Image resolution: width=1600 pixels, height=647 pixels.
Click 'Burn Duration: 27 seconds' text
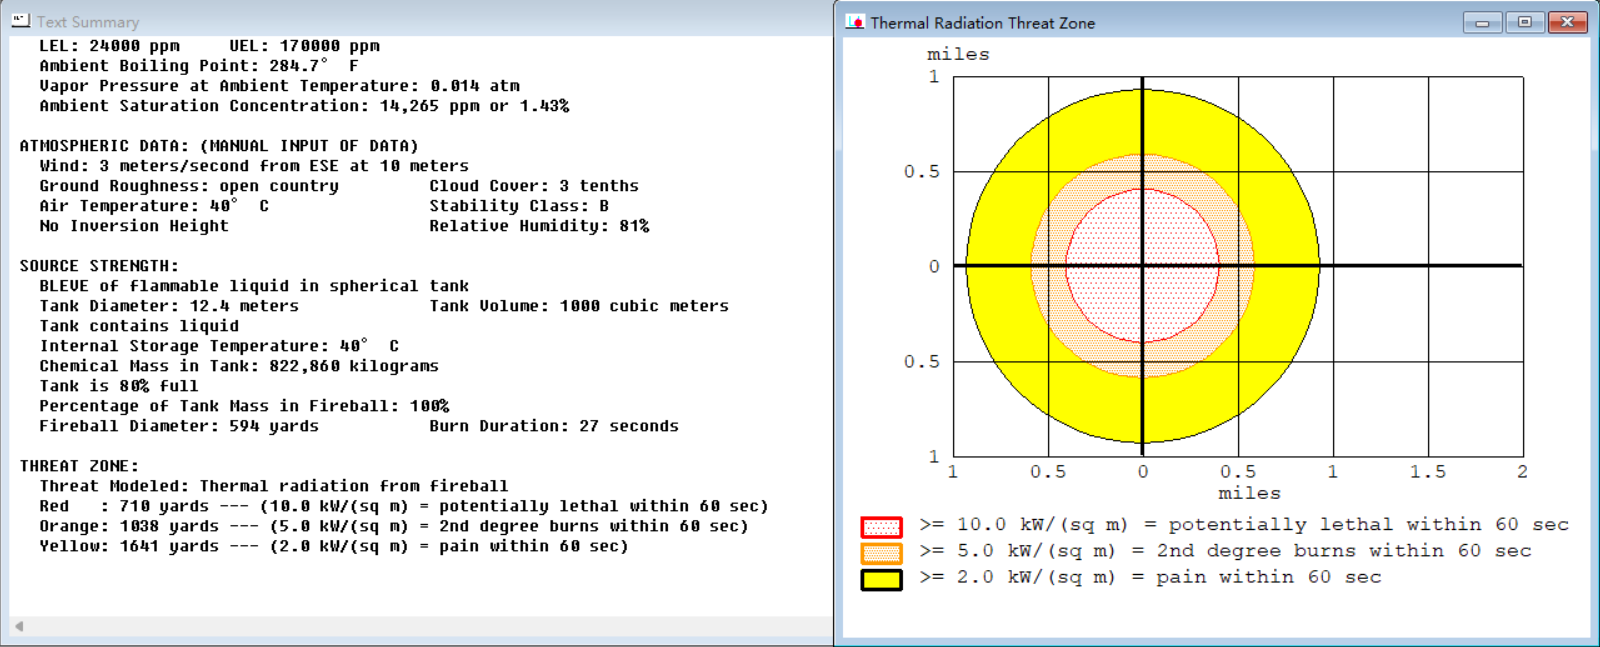tap(554, 426)
